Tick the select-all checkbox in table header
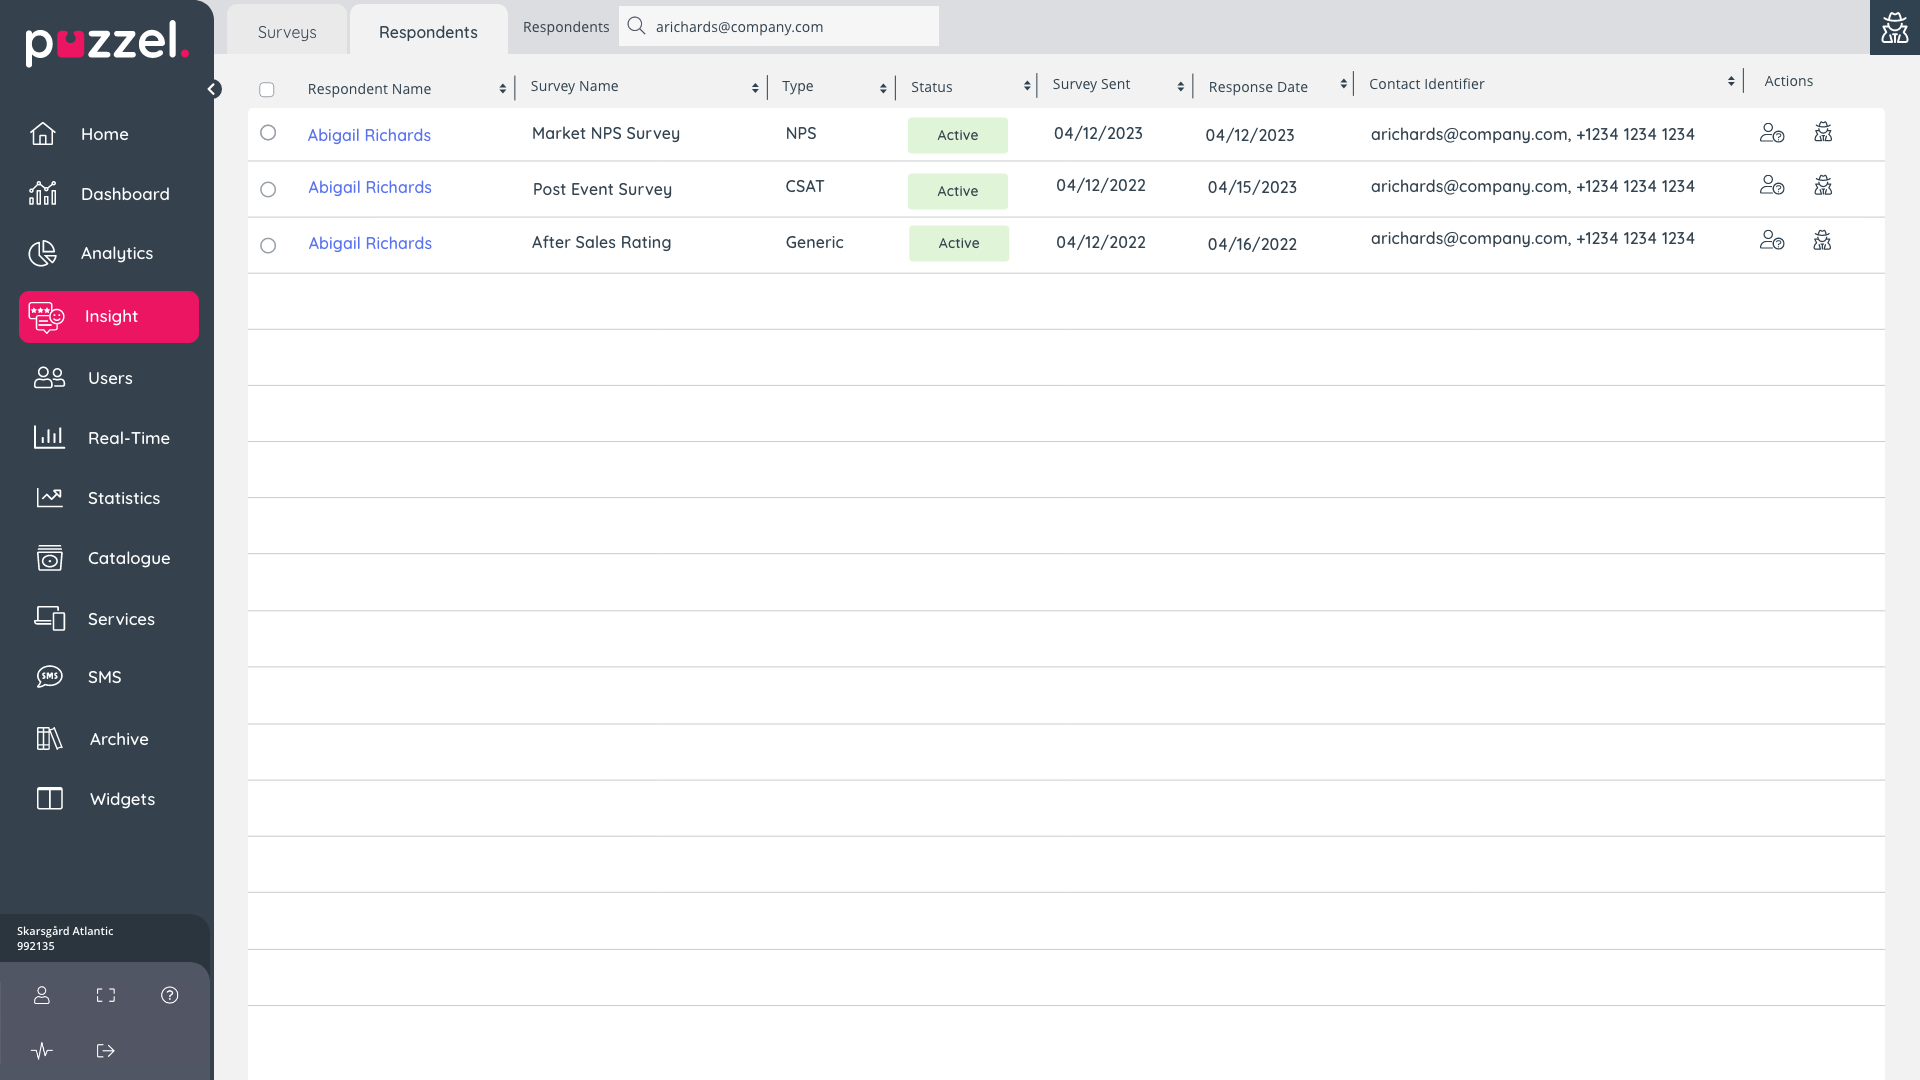The image size is (1920, 1080). [x=267, y=90]
